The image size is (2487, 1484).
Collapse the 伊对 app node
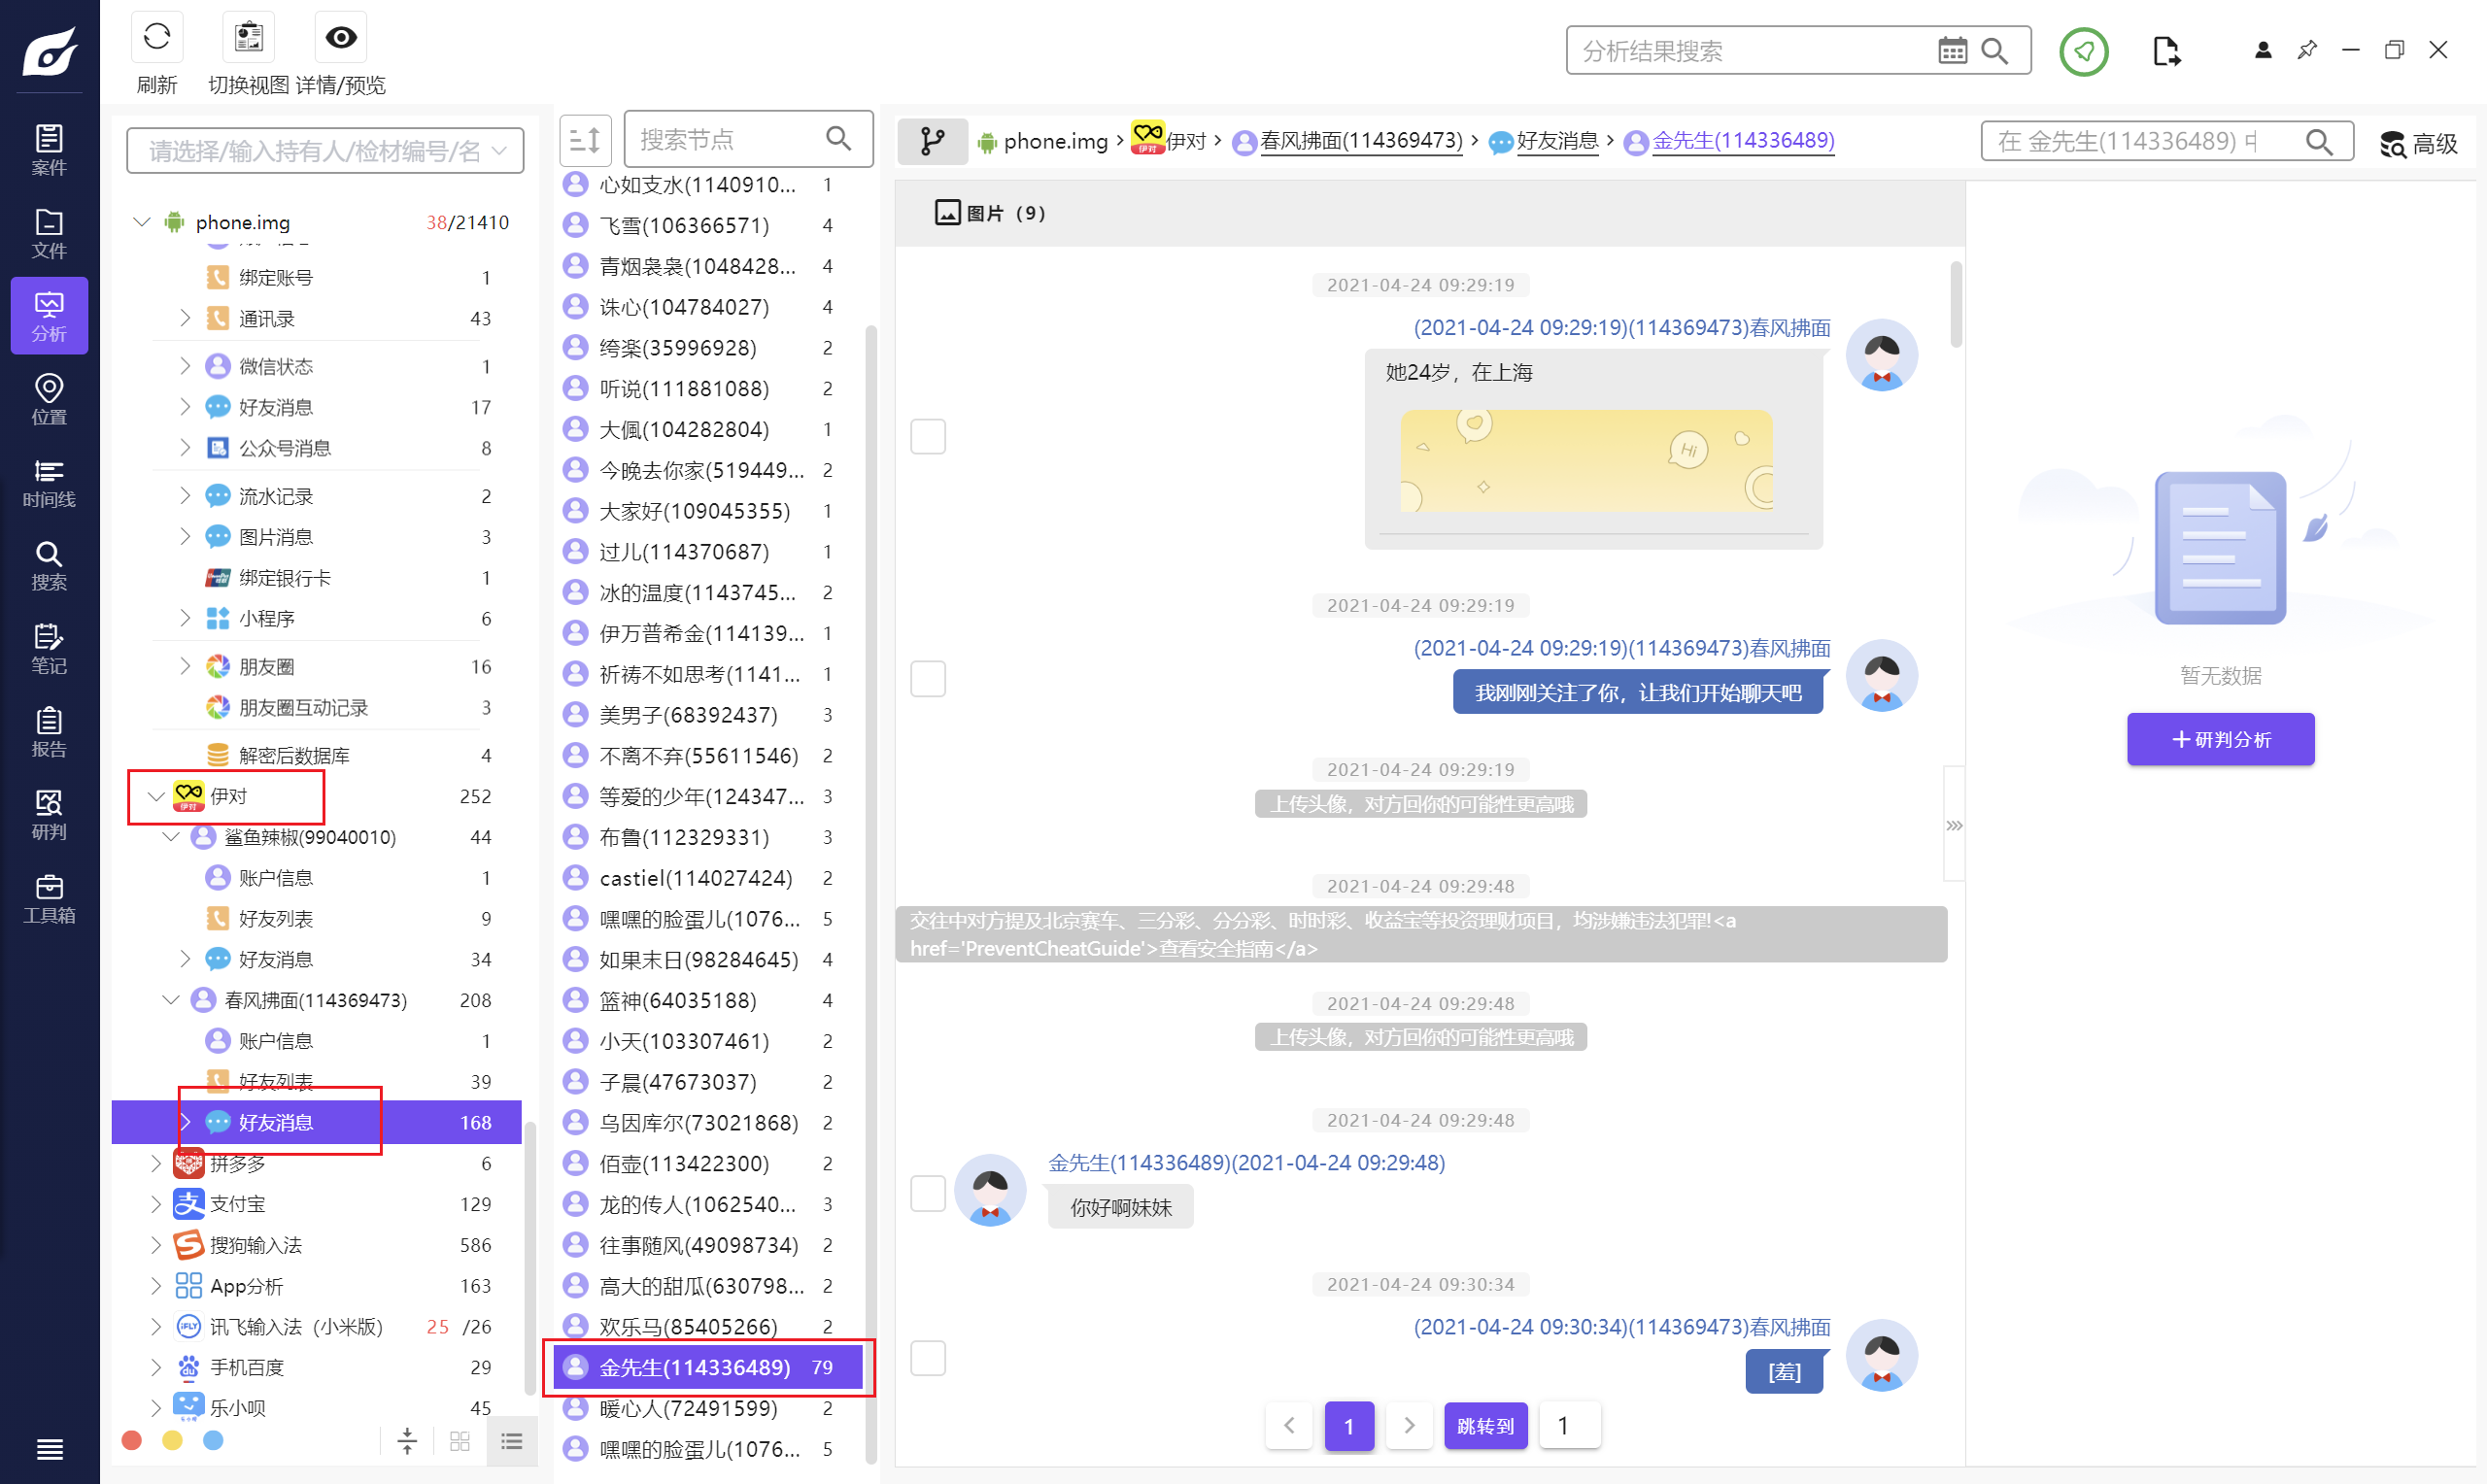[156, 796]
